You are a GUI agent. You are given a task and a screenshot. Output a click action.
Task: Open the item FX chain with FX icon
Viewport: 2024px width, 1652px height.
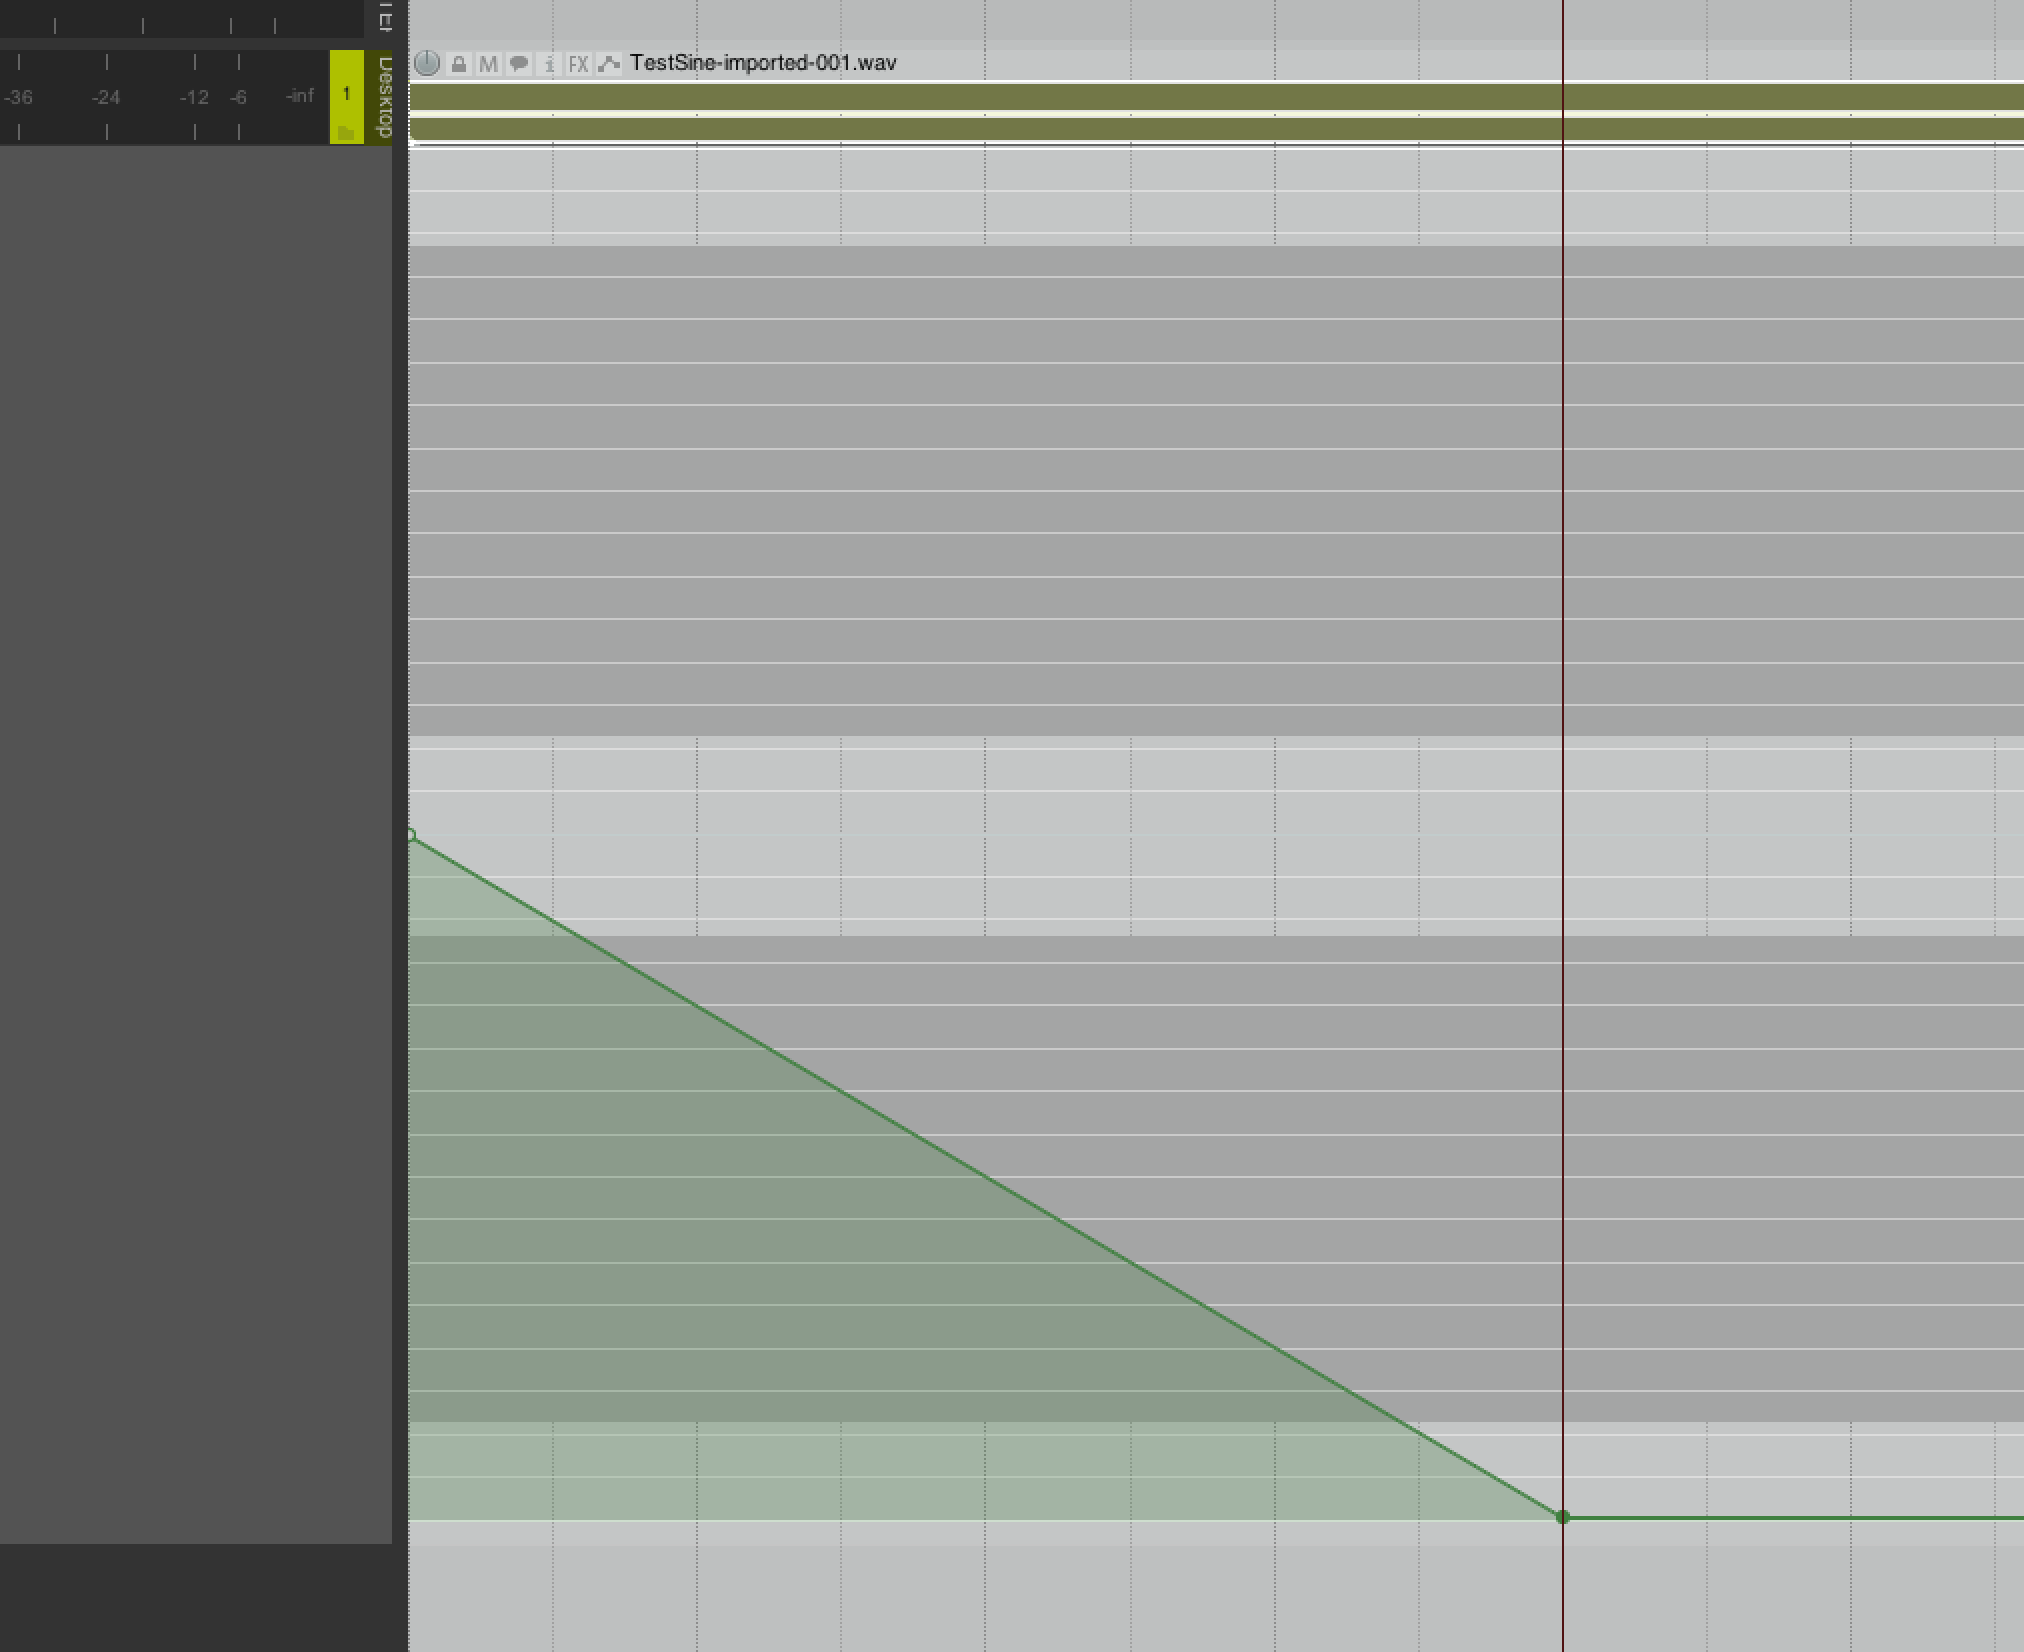pos(578,63)
